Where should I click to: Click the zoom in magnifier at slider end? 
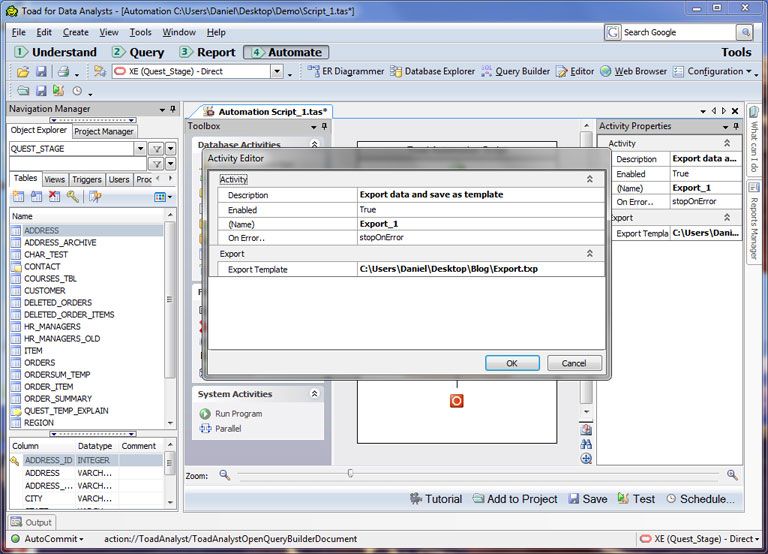pos(732,475)
